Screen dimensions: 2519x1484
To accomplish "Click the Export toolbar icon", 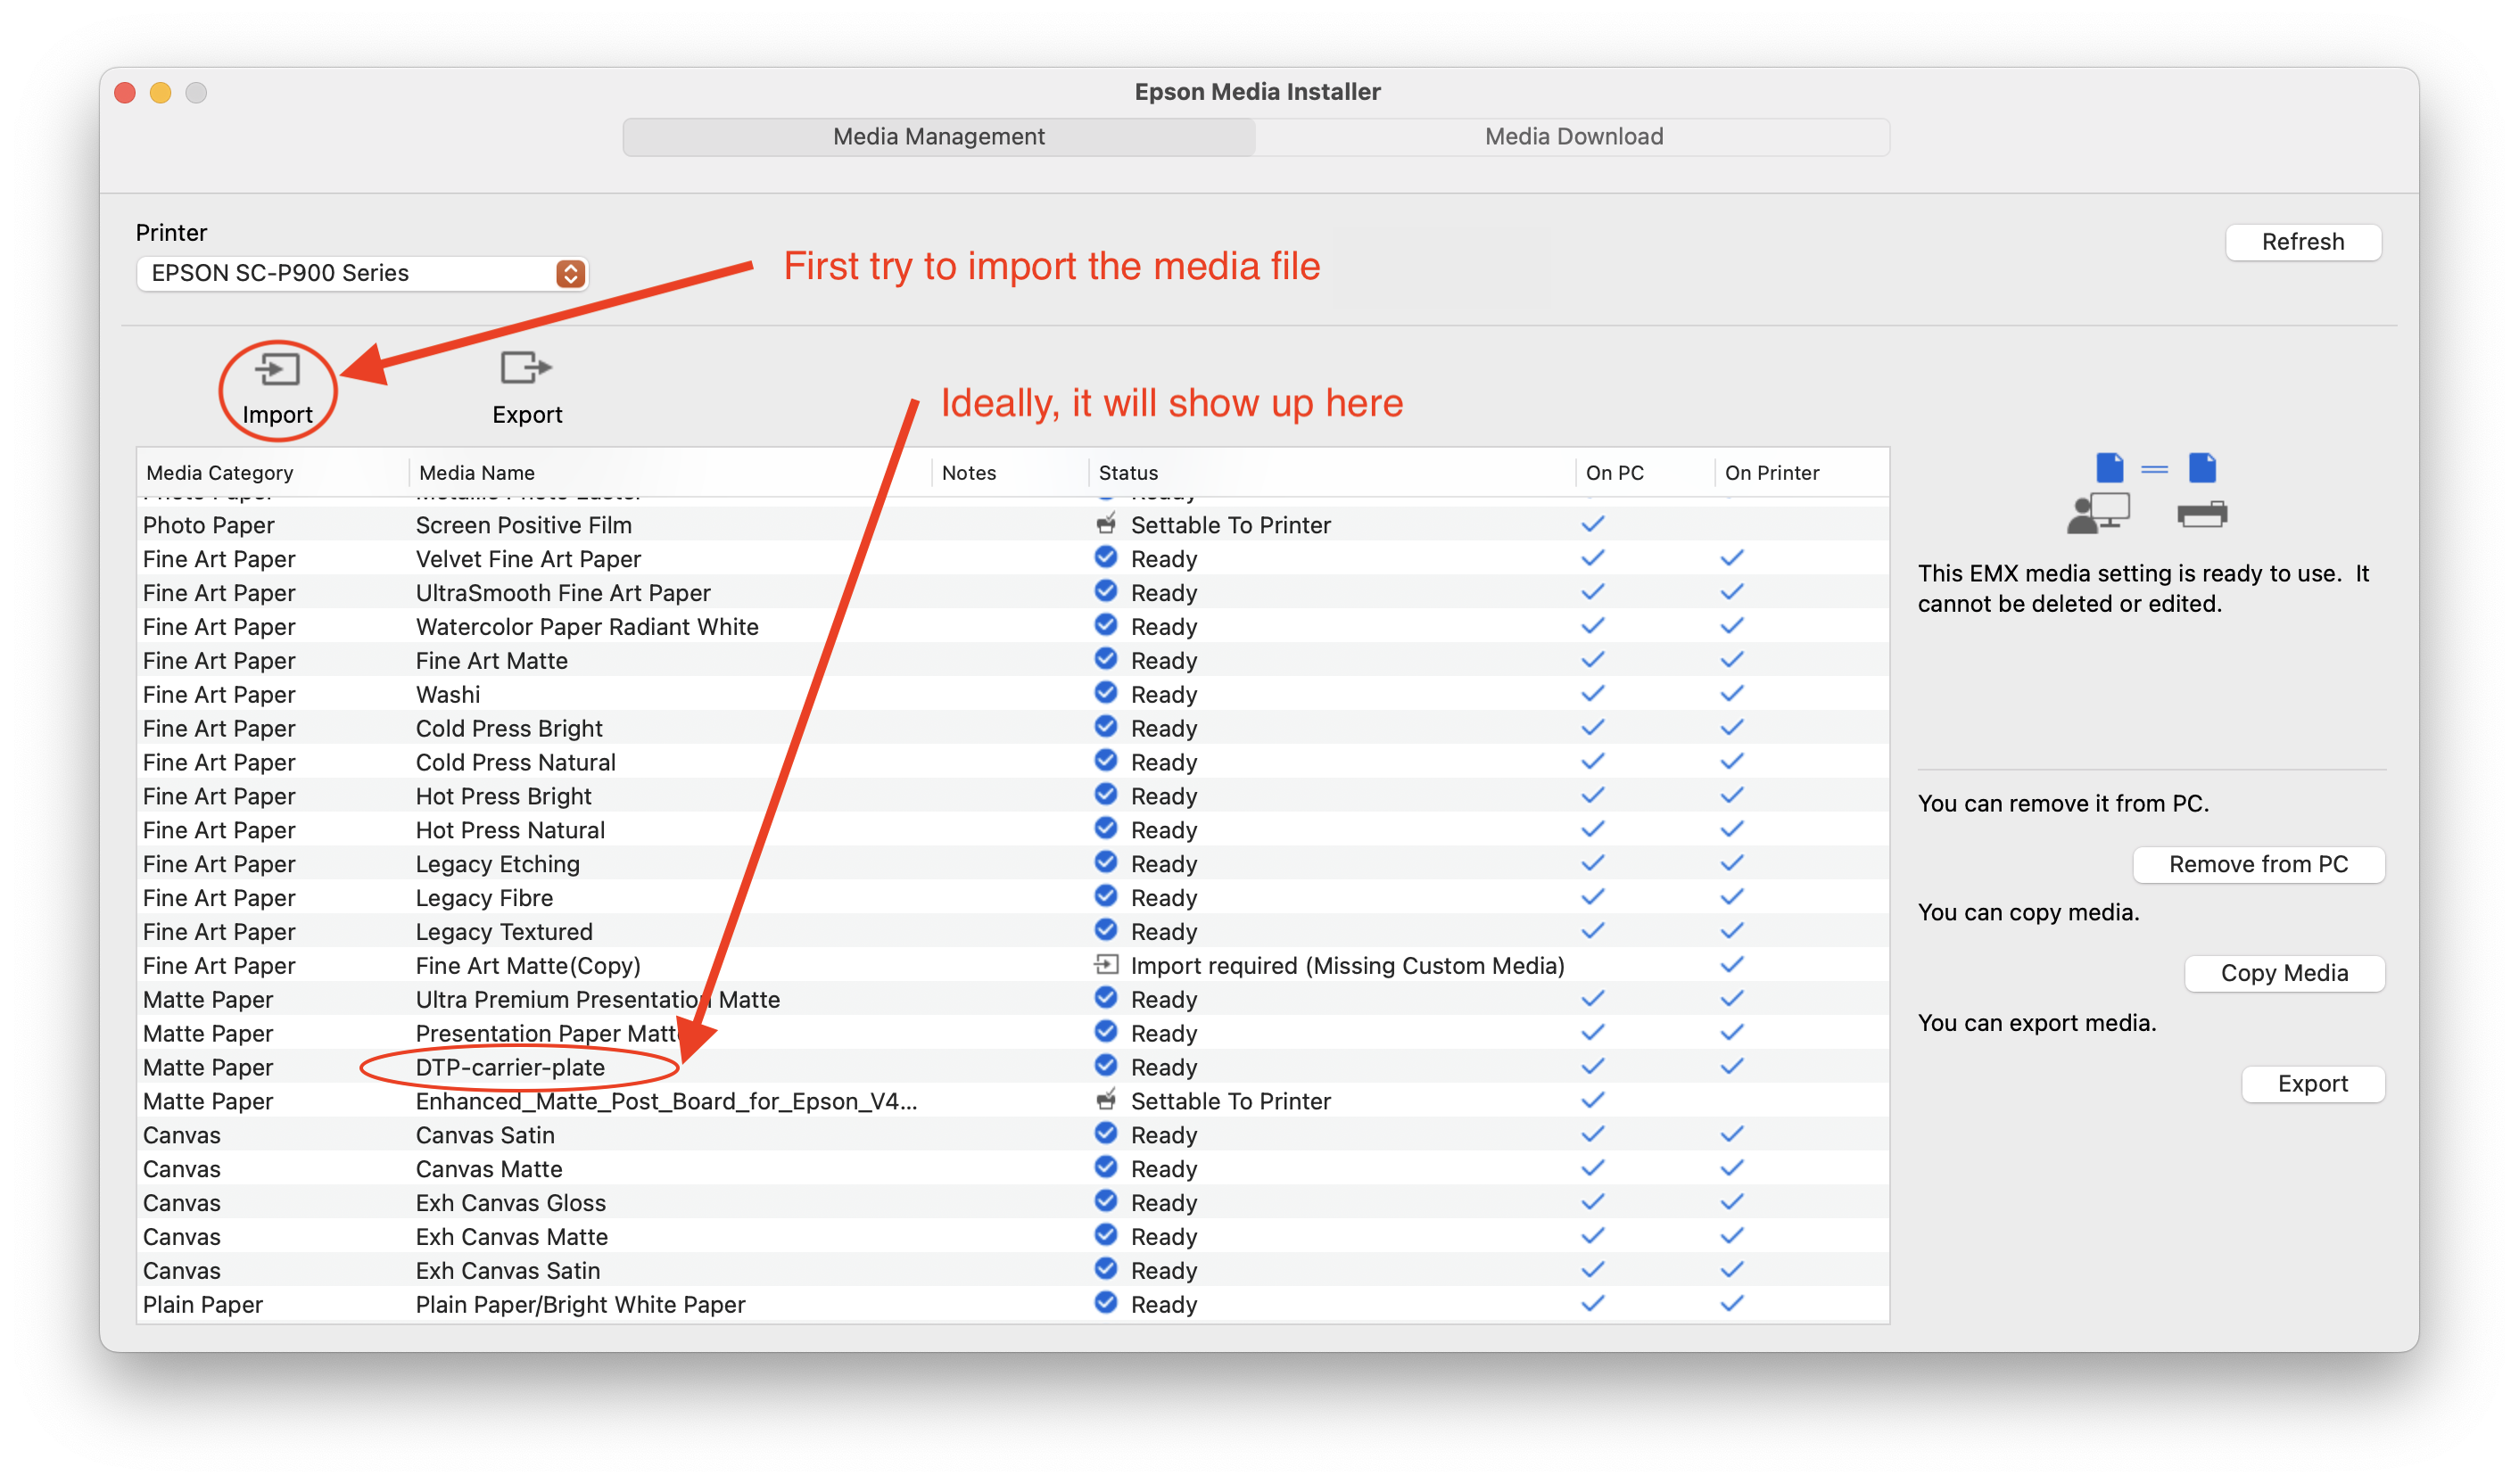I will (x=526, y=368).
